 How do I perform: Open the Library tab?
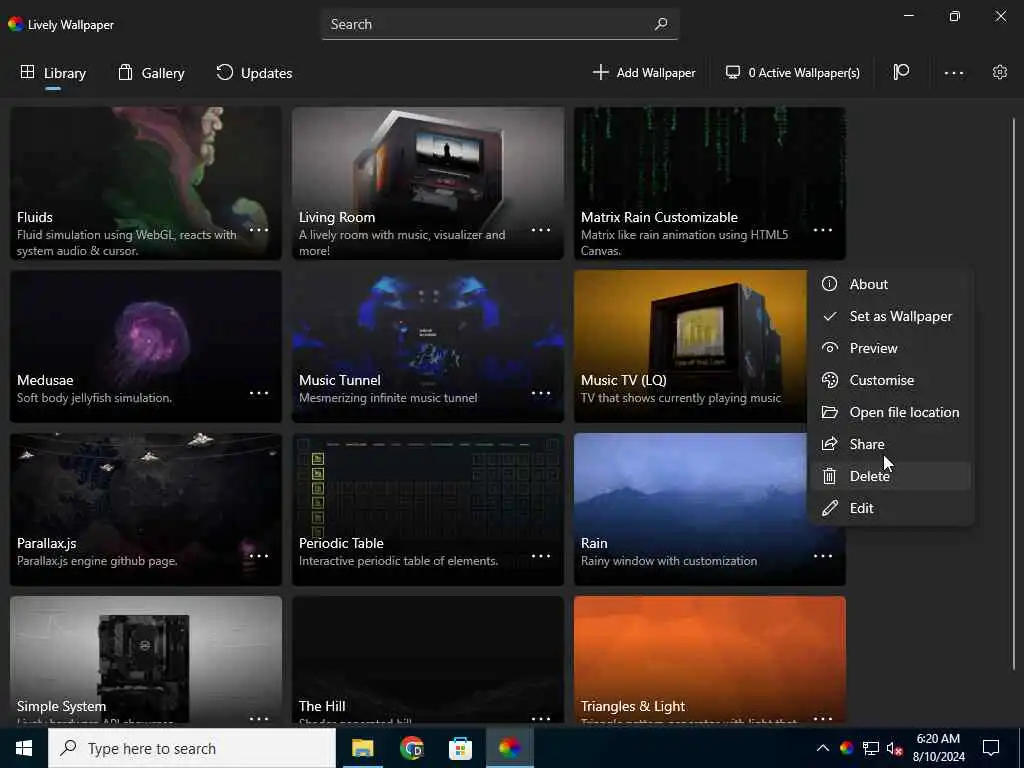coord(53,72)
